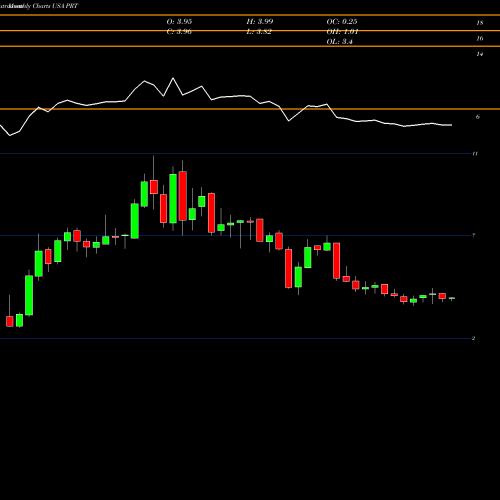Click the high value 'H: 3.99'
Screen dimensions: 500x500
point(260,21)
